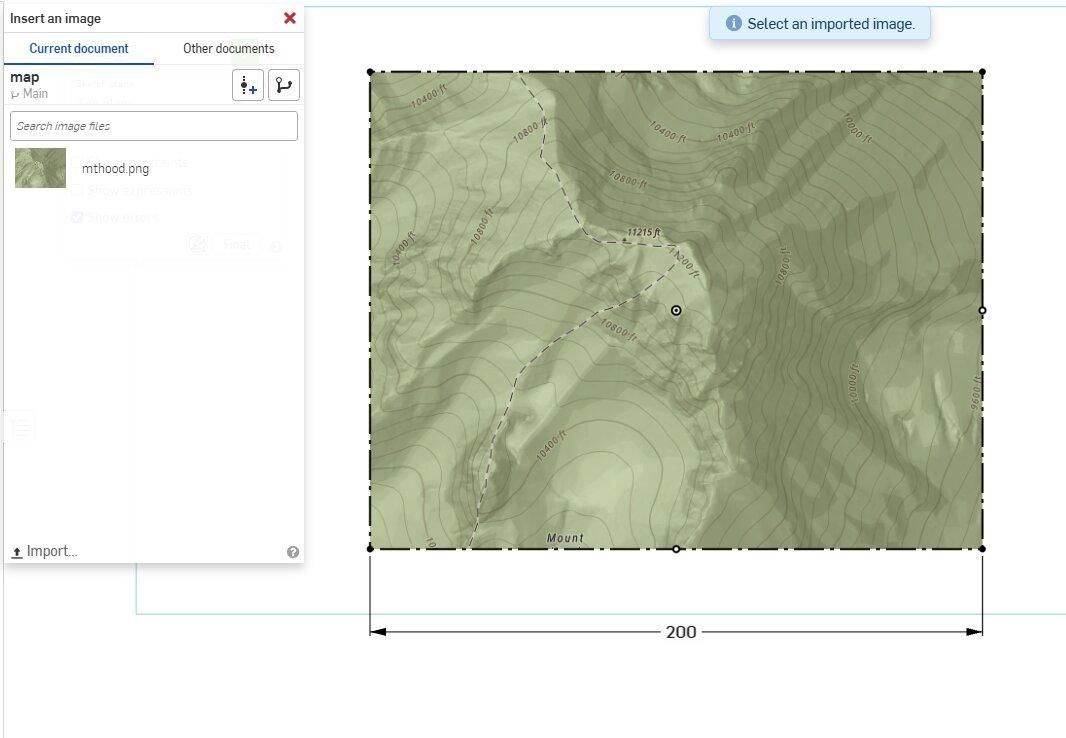This screenshot has width=1066, height=738.
Task: Click the top-right corner point of image
Action: pos(982,72)
